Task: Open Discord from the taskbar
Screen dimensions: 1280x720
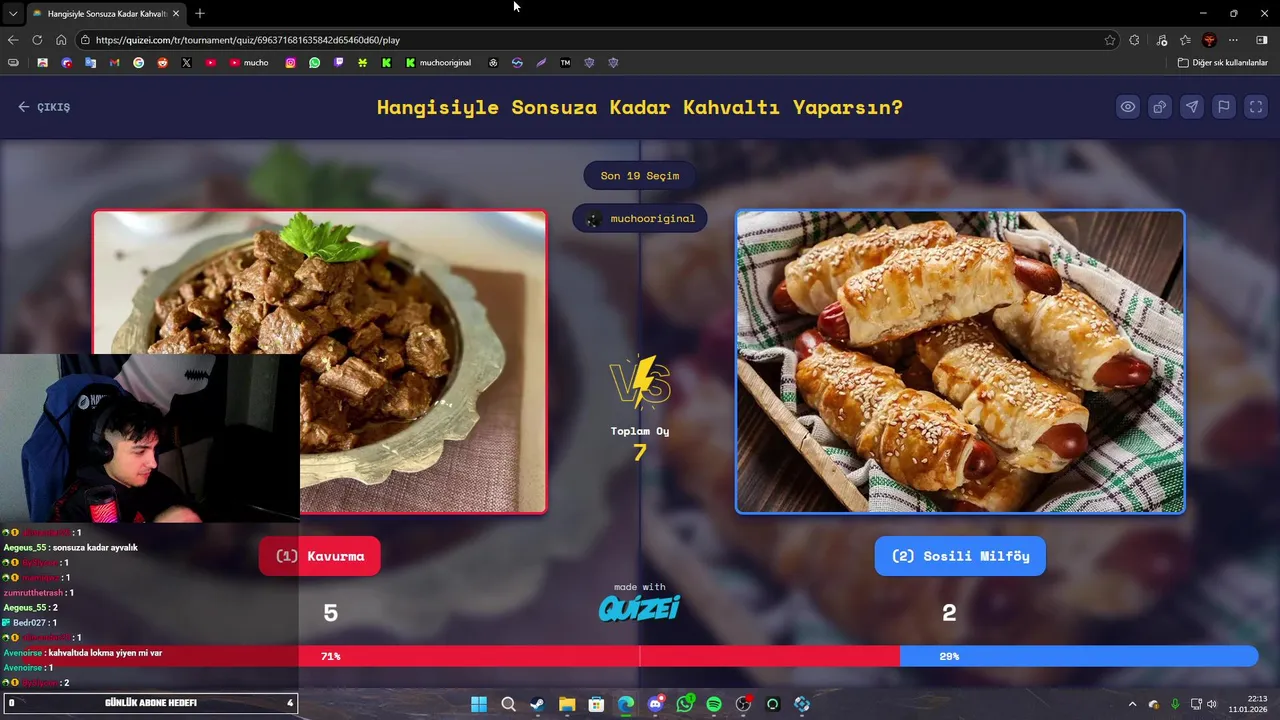Action: coord(655,704)
